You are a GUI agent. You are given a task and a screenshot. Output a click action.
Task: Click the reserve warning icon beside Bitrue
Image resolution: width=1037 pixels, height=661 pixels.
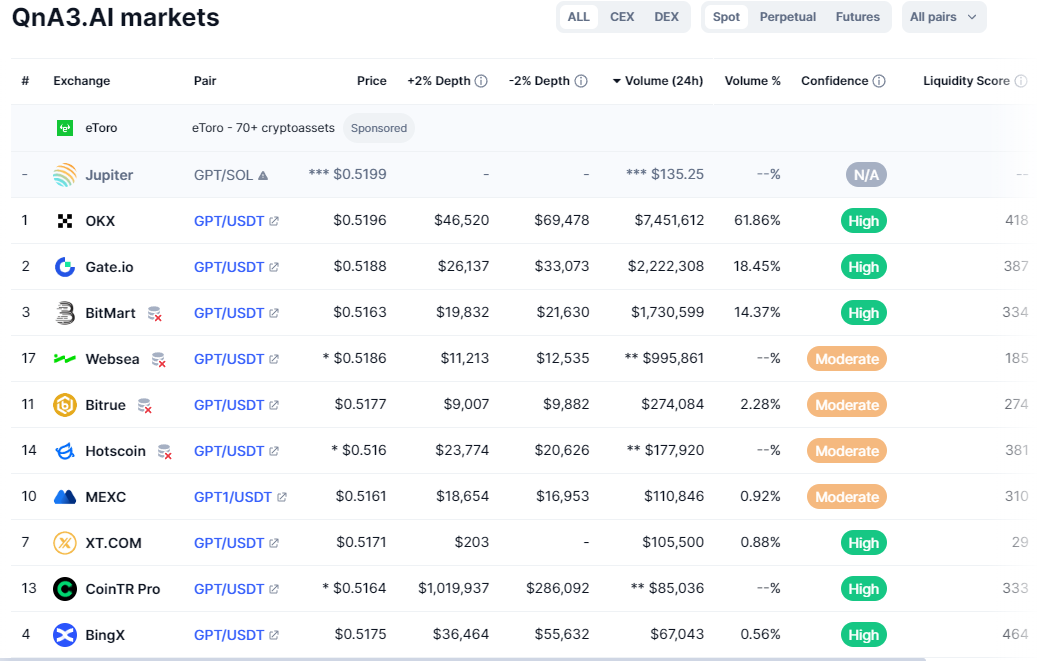click(x=145, y=406)
